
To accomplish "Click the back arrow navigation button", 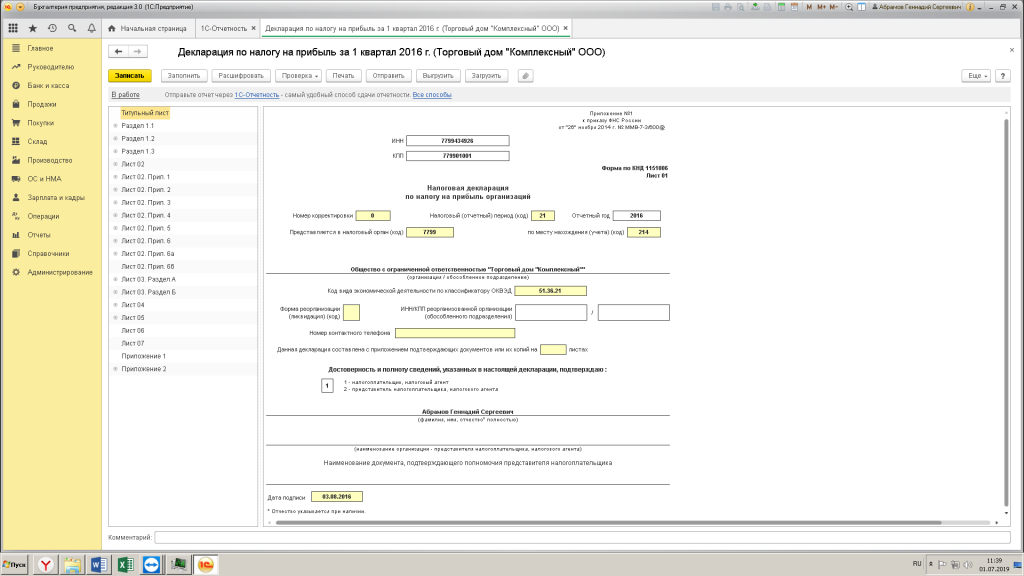I will (x=119, y=52).
